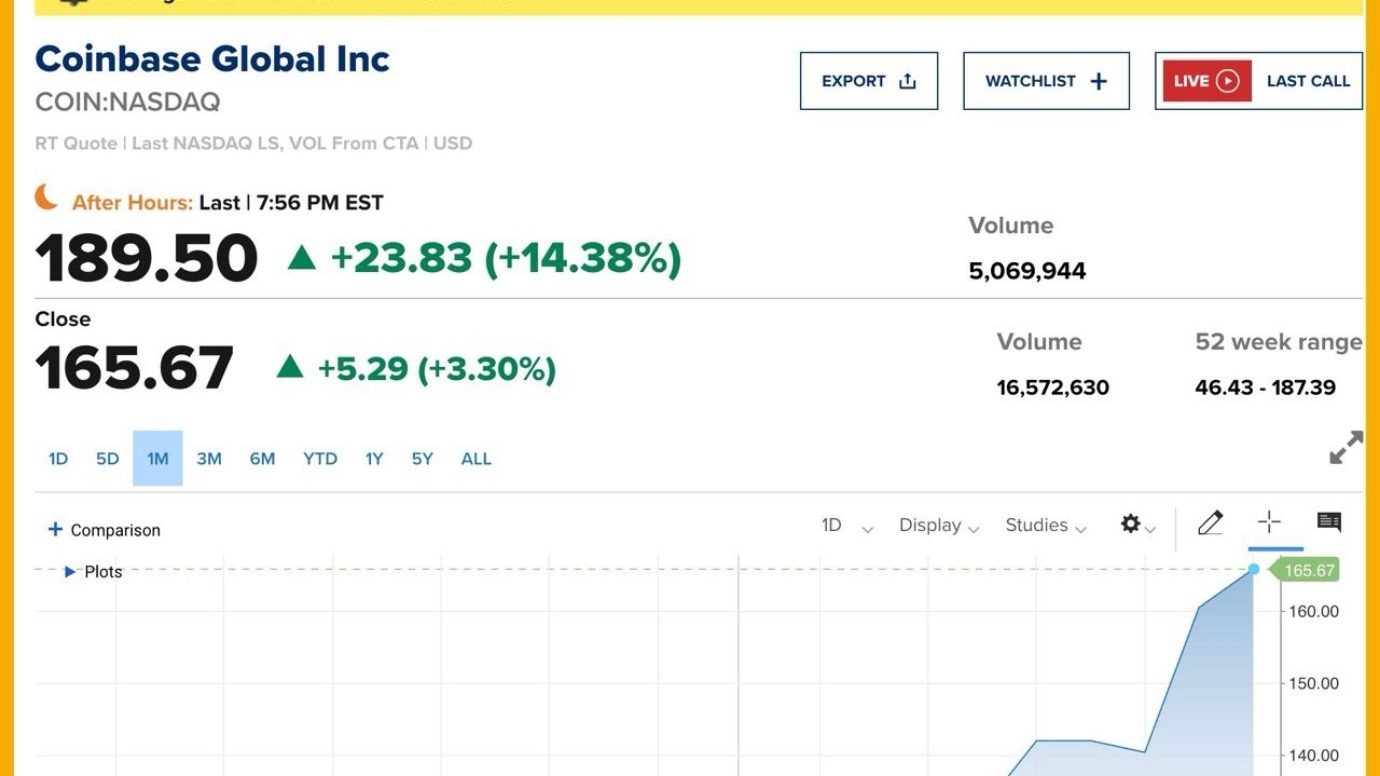
Task: Open the chart annotations comment icon
Action: [x=1329, y=522]
